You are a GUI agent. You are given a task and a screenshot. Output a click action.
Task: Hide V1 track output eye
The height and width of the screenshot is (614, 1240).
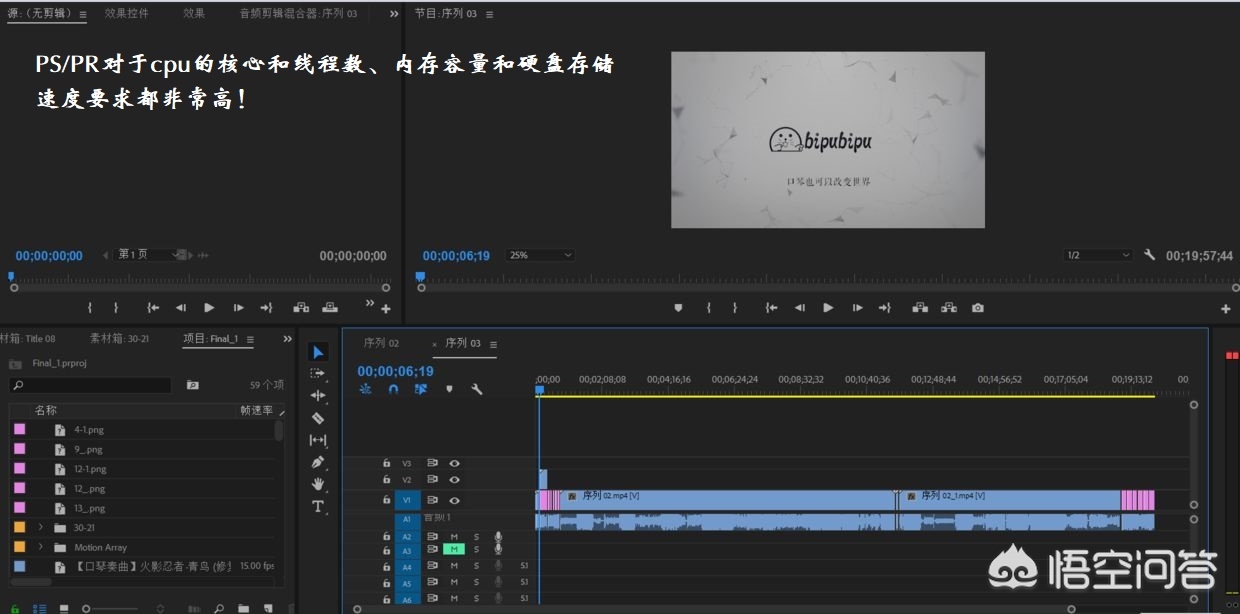tap(454, 500)
